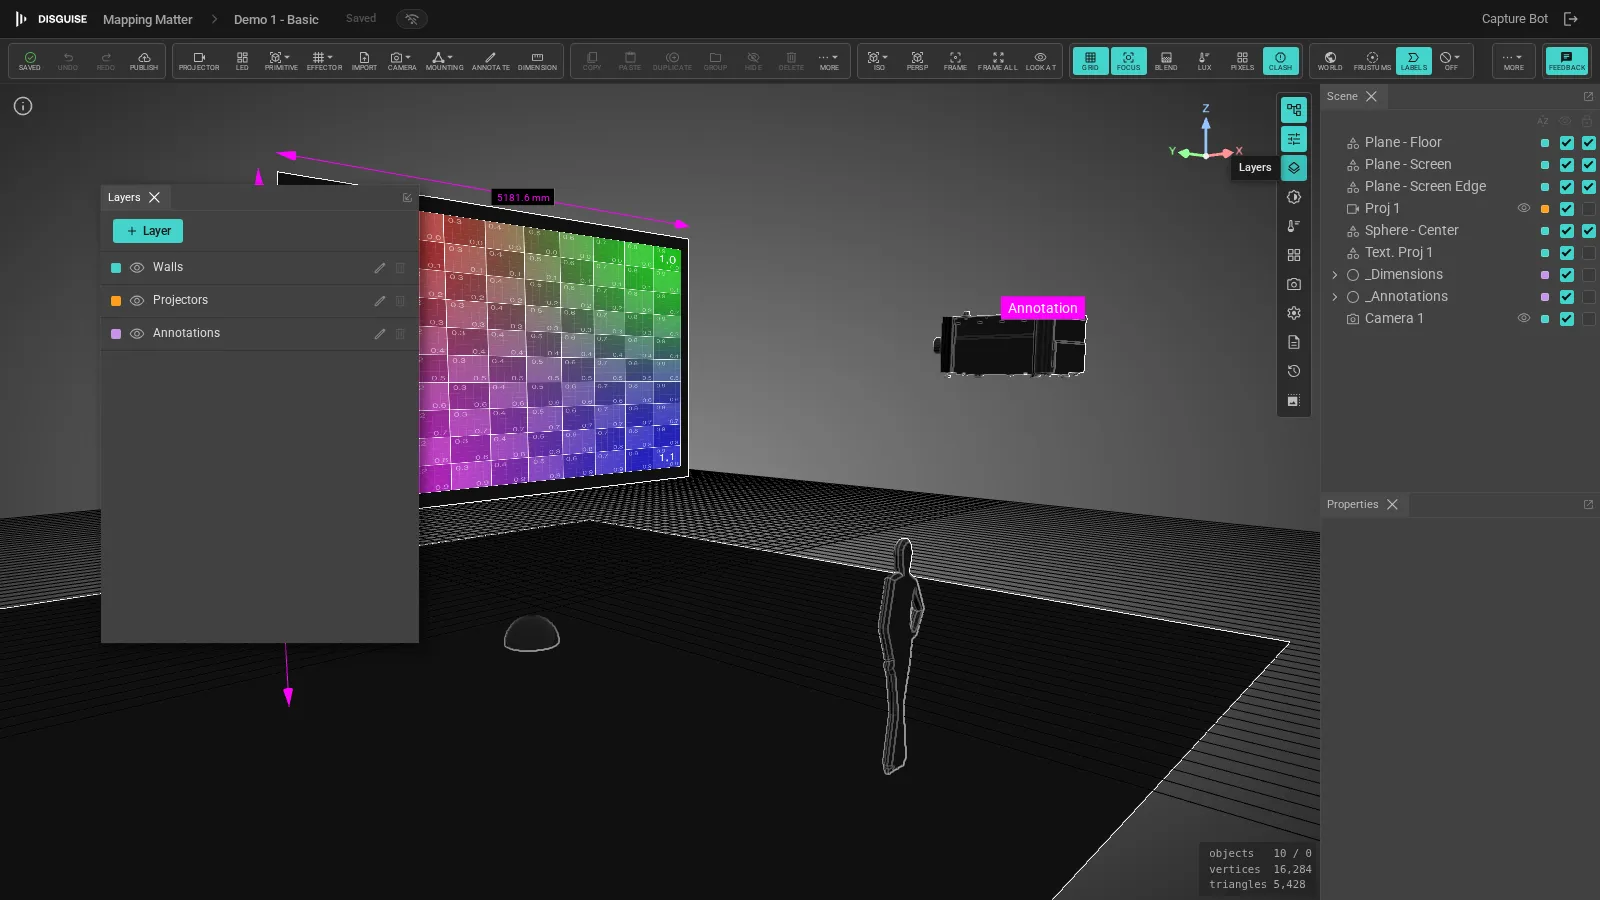
Task: Uncheck visibility checkbox for Plane - Floor
Action: pyautogui.click(x=1567, y=143)
